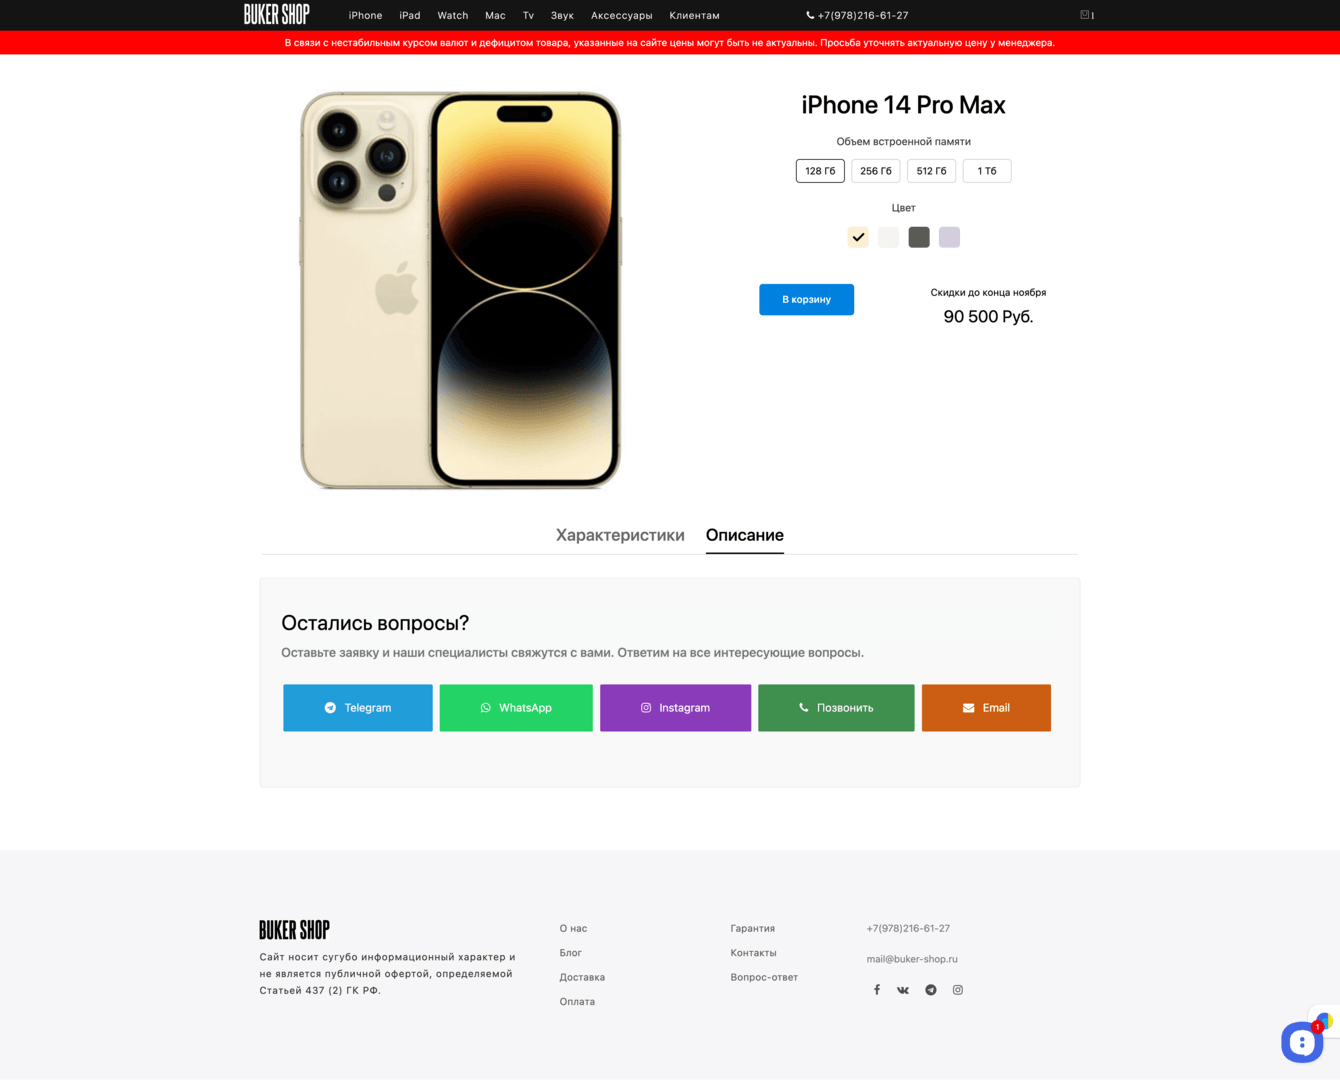
Task: Select the 128 Гб memory option
Action: coord(820,171)
